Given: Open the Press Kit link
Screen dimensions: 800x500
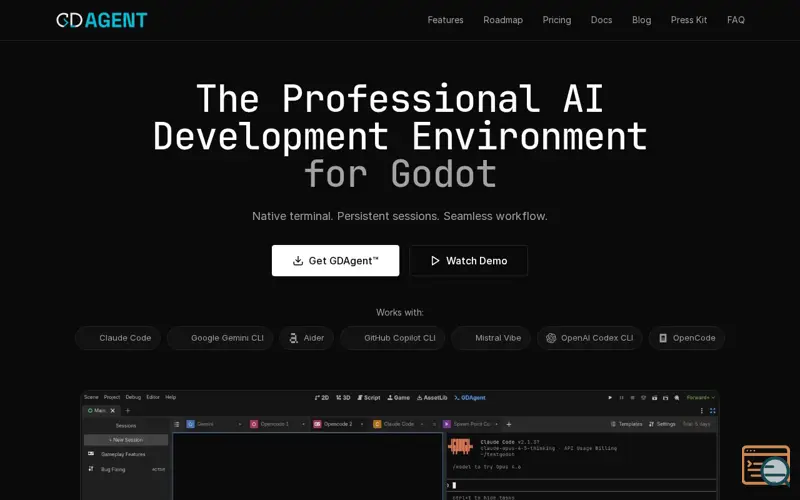Looking at the screenshot, I should point(689,20).
